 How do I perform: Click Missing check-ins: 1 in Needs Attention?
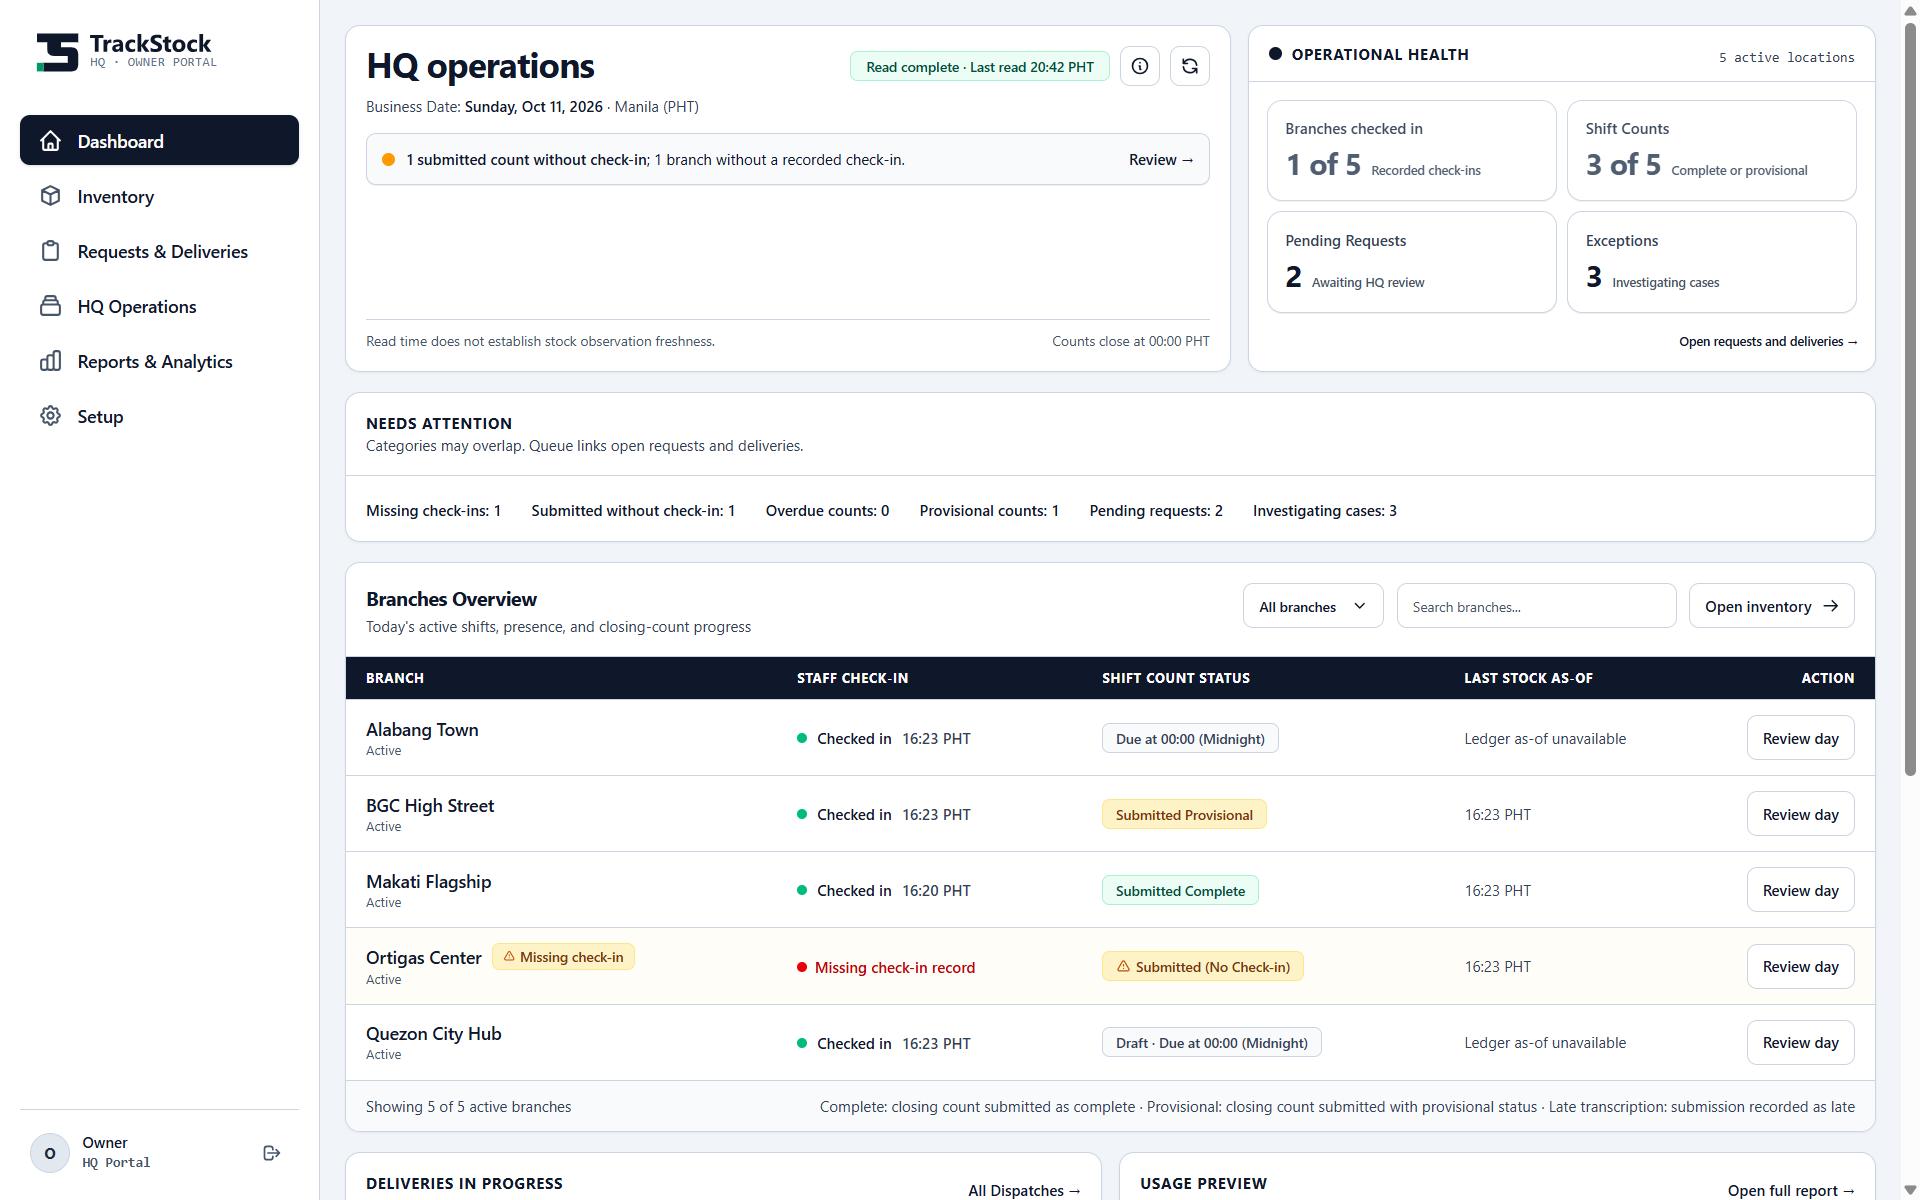pyautogui.click(x=433, y=511)
